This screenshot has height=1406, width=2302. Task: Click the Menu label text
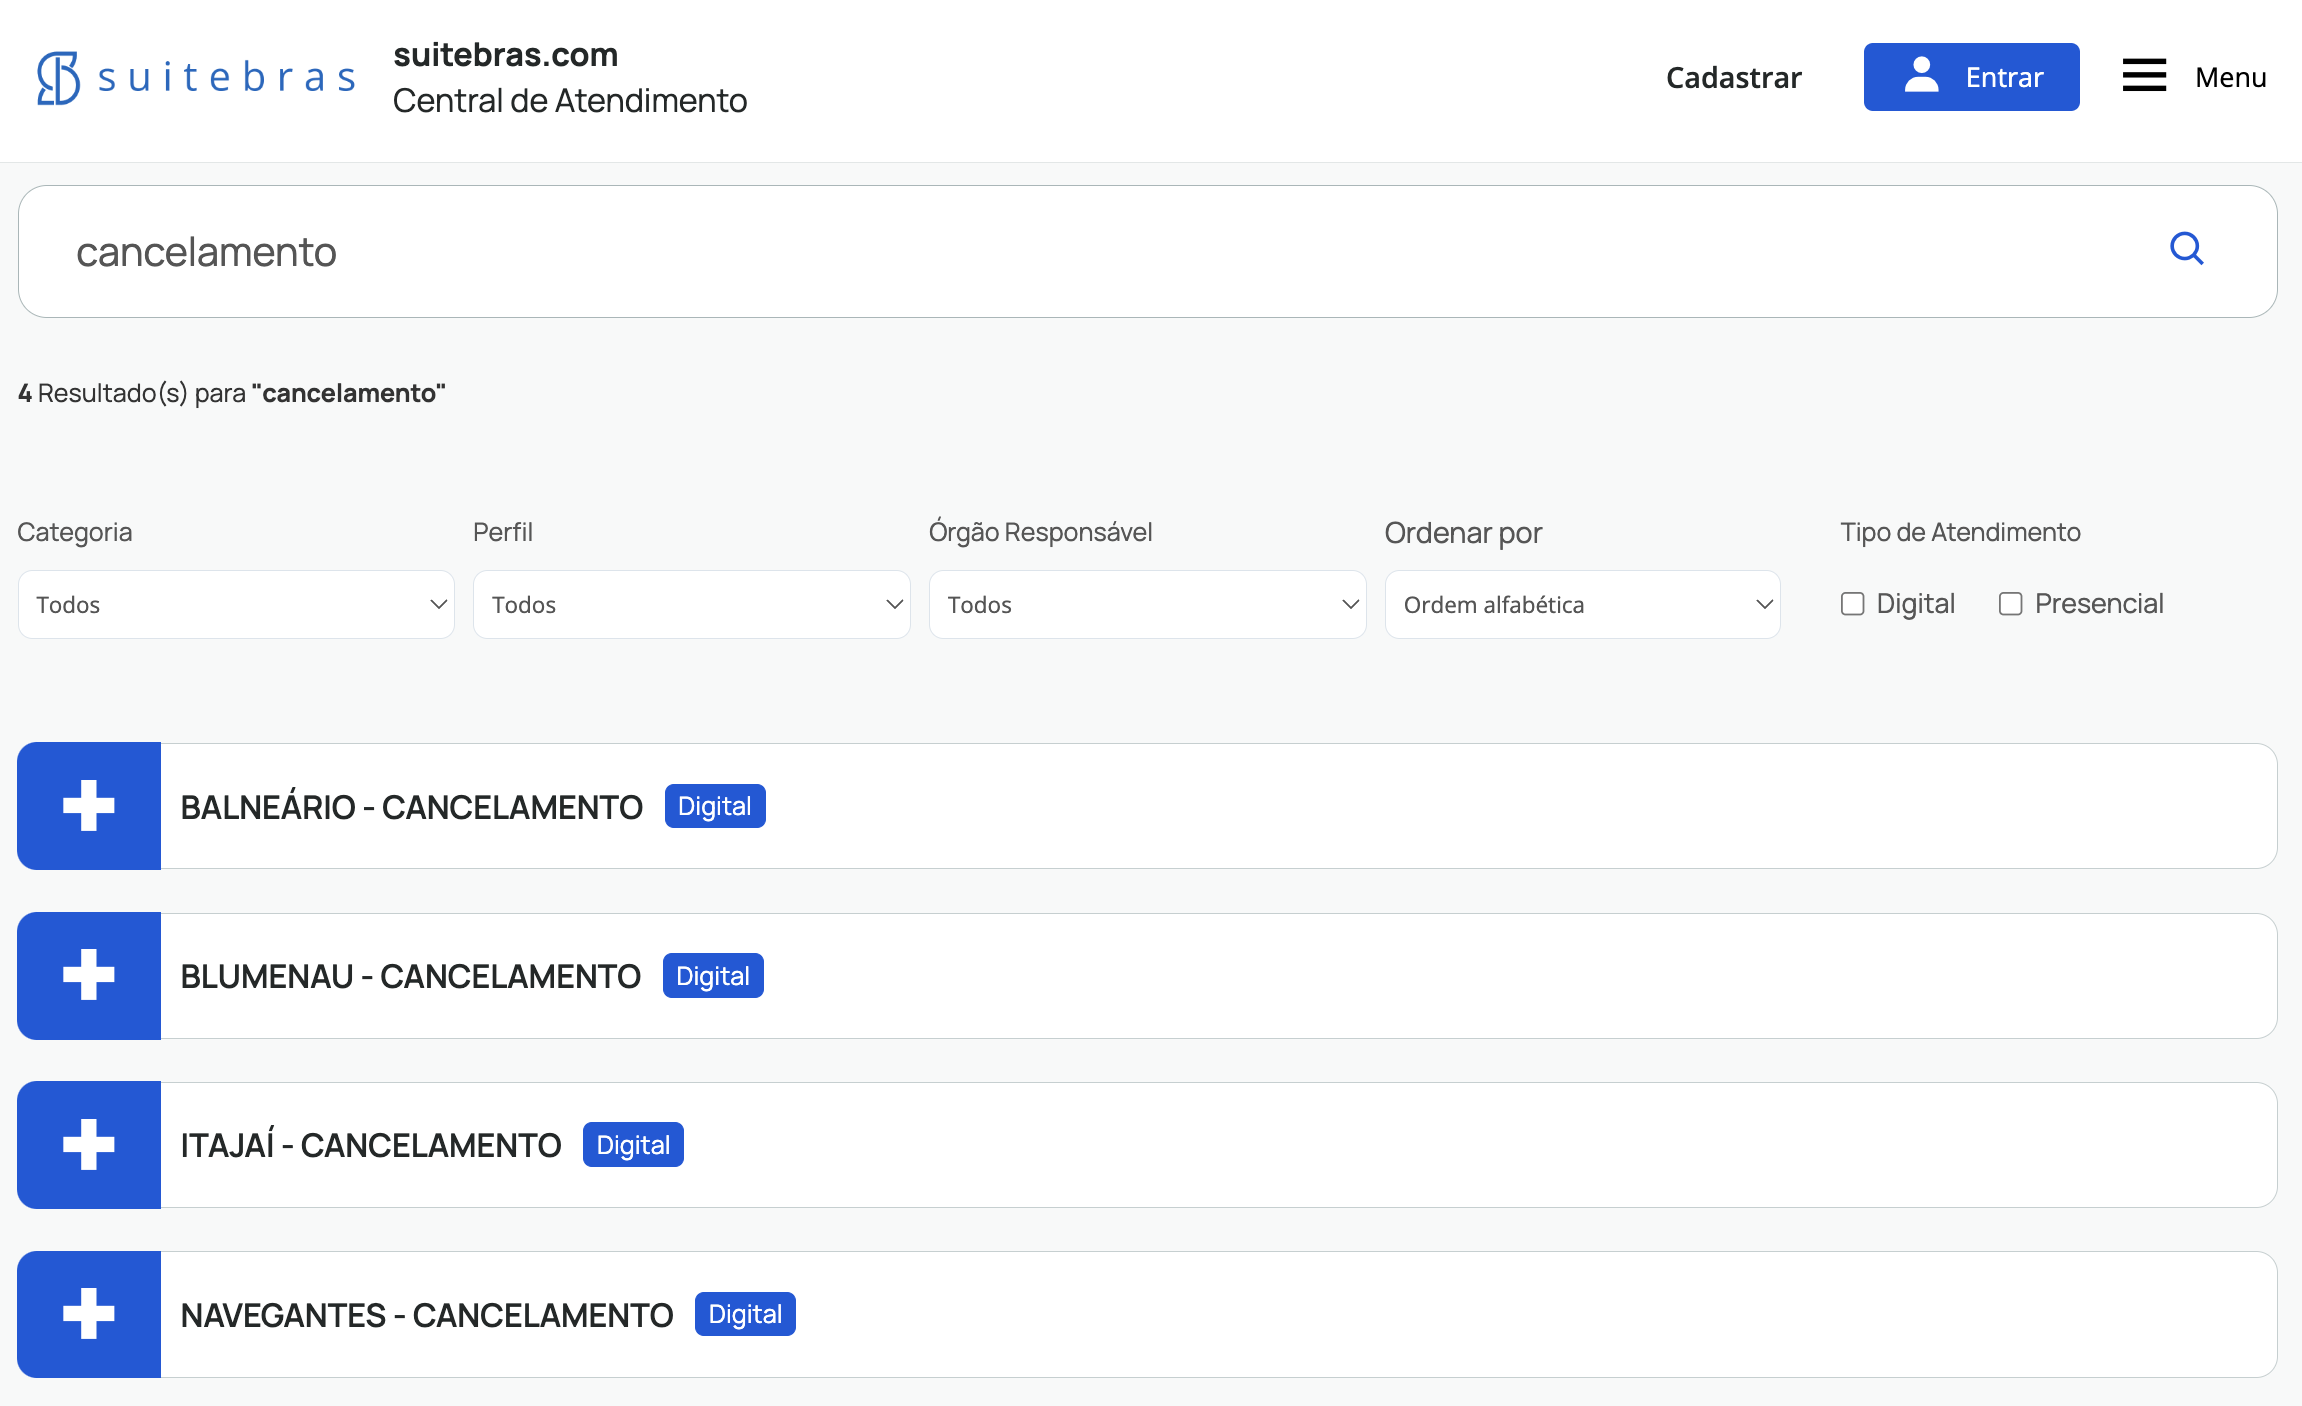tap(2230, 77)
